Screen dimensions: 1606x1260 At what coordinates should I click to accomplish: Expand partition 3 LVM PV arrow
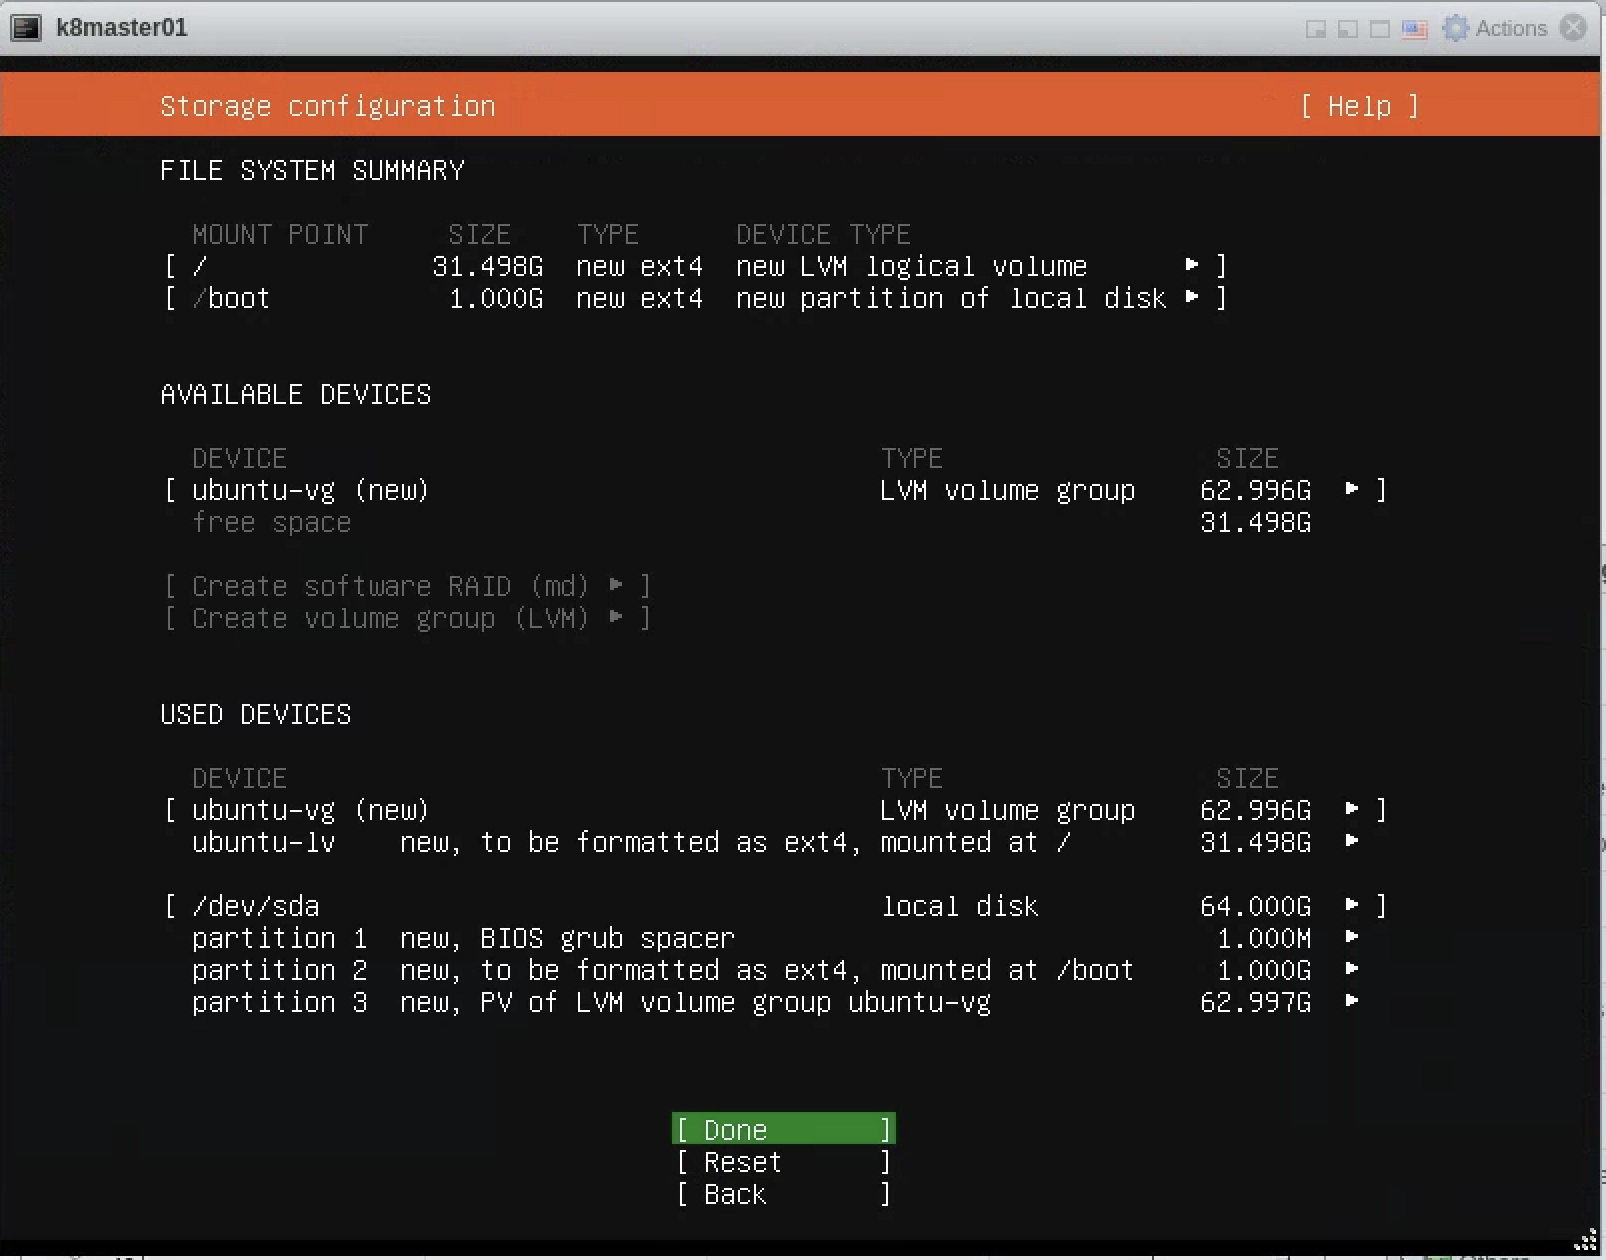pos(1352,1001)
